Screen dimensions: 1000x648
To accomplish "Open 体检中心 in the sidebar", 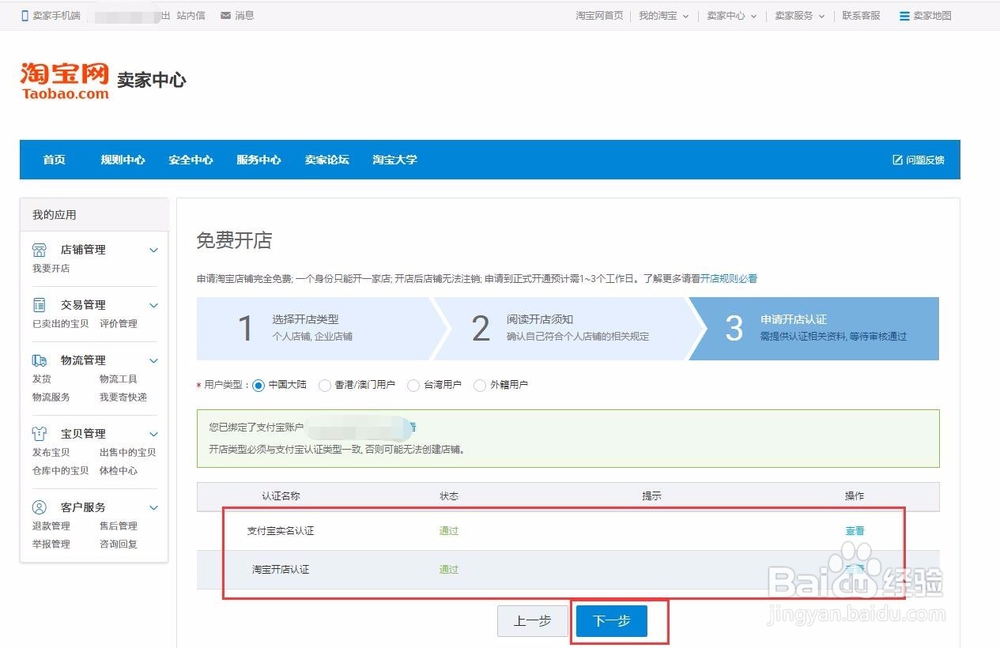I will [118, 471].
